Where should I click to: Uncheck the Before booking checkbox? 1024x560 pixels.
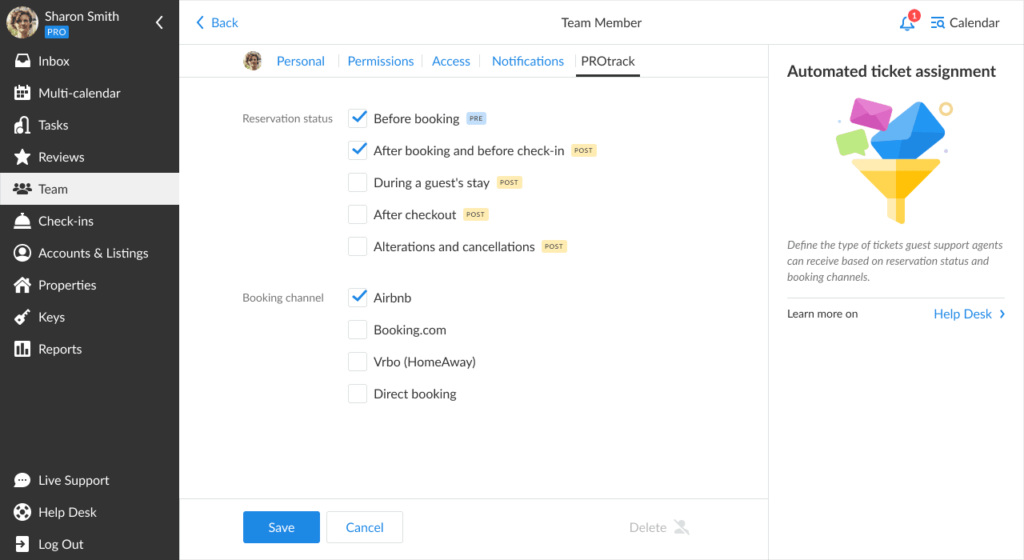[358, 118]
